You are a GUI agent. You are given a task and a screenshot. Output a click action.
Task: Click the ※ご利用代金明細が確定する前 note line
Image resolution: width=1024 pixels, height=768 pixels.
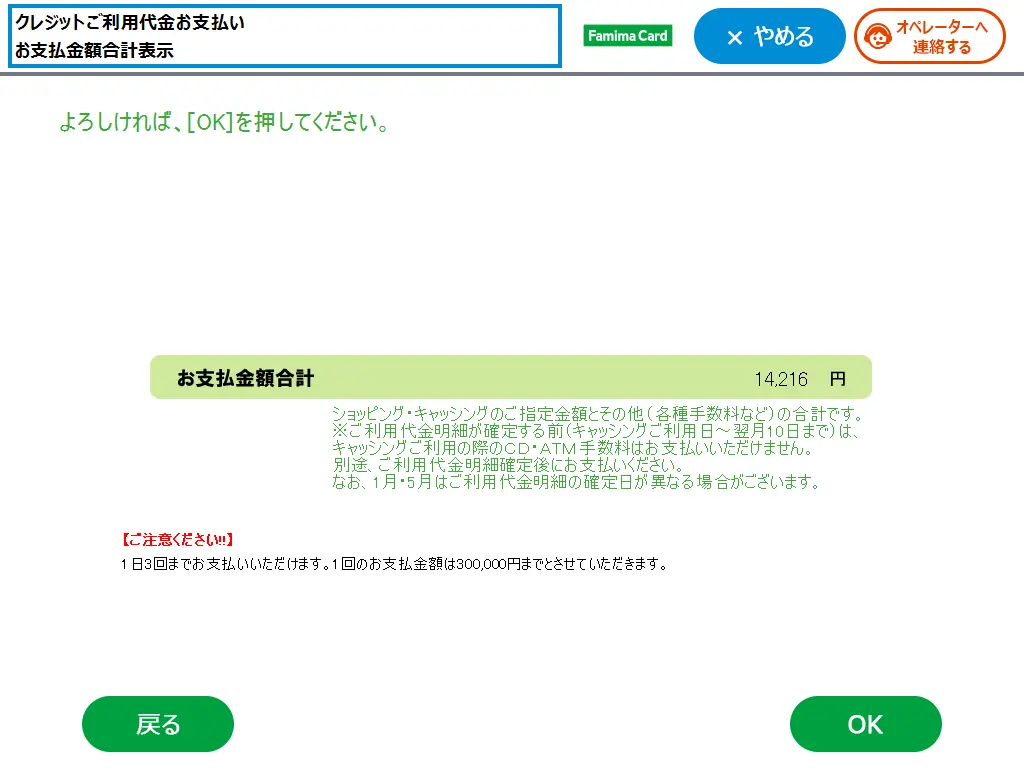coord(596,431)
